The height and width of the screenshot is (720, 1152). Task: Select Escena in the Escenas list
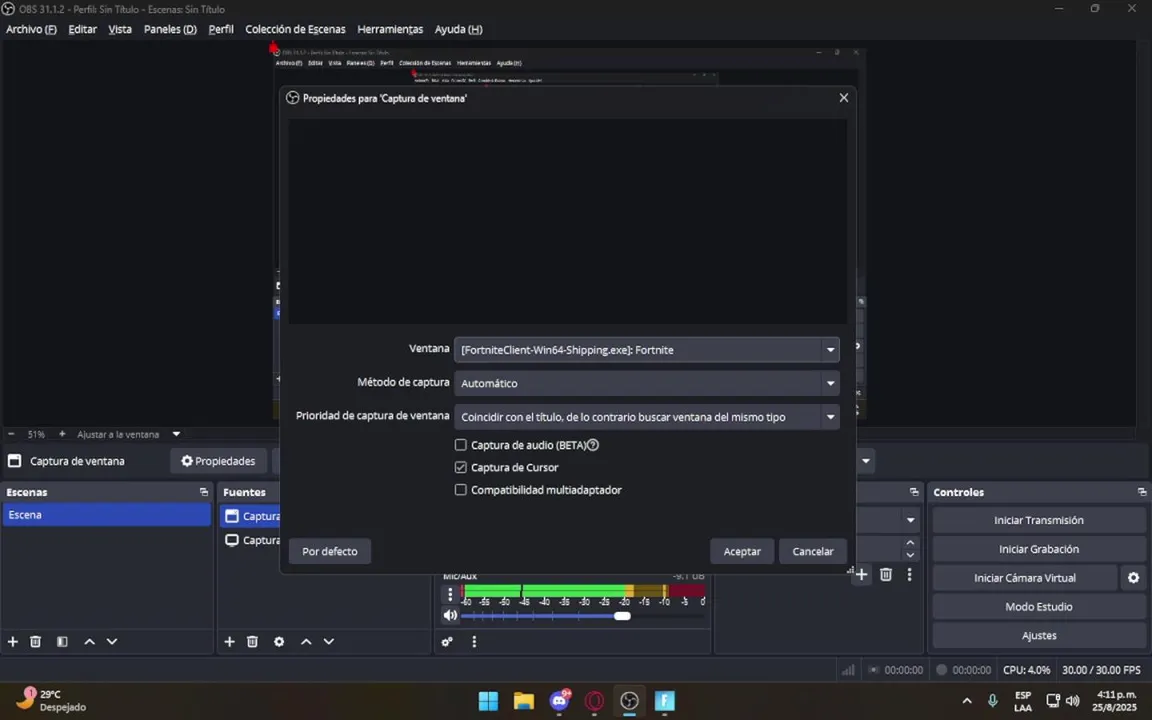[x=107, y=515]
